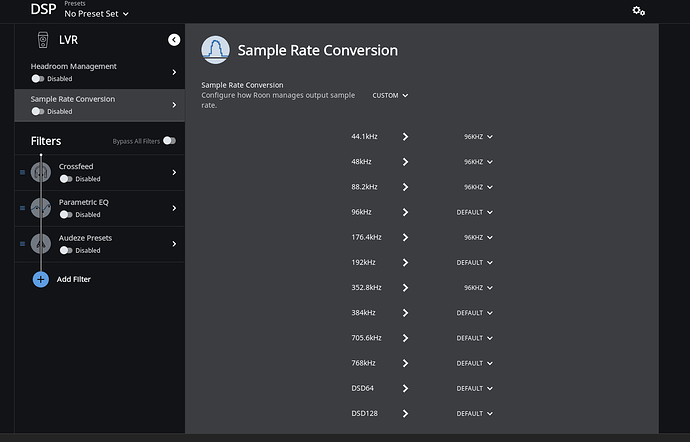Image resolution: width=690 pixels, height=442 pixels.
Task: Collapse the sidebar with the back arrow
Action: [x=174, y=40]
